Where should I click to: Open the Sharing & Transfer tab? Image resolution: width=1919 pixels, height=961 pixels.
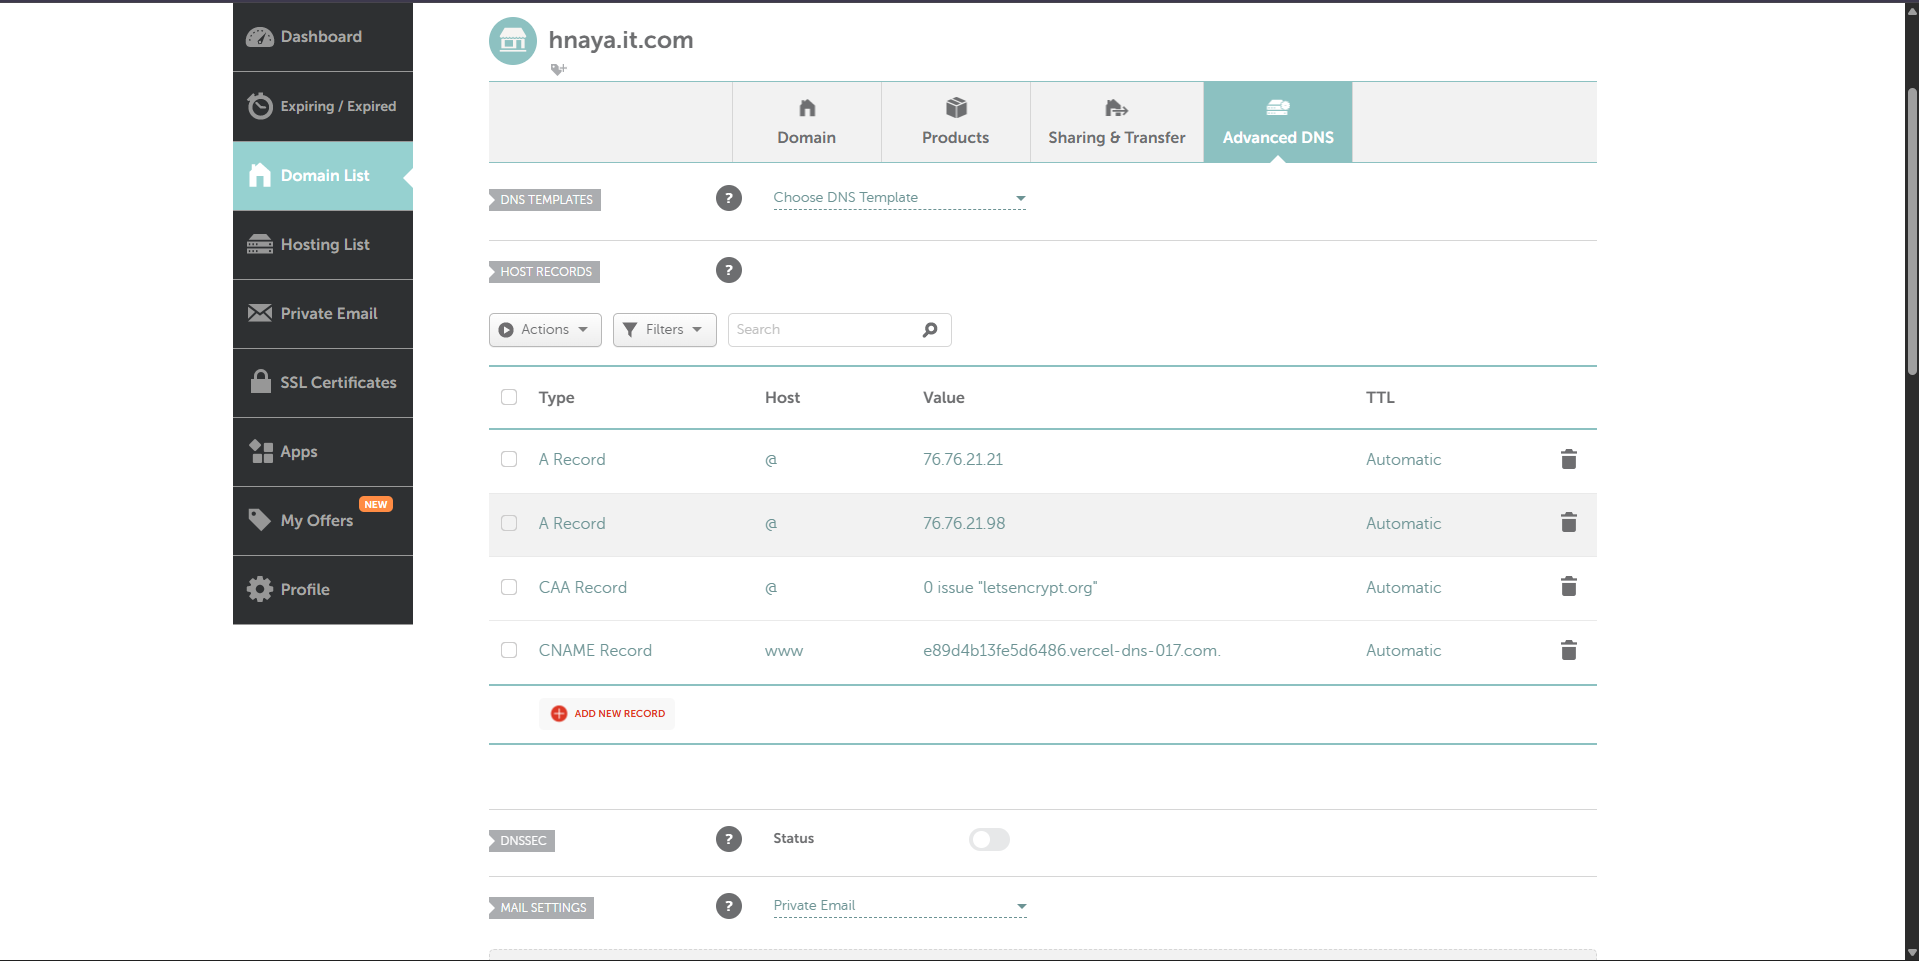1117,122
